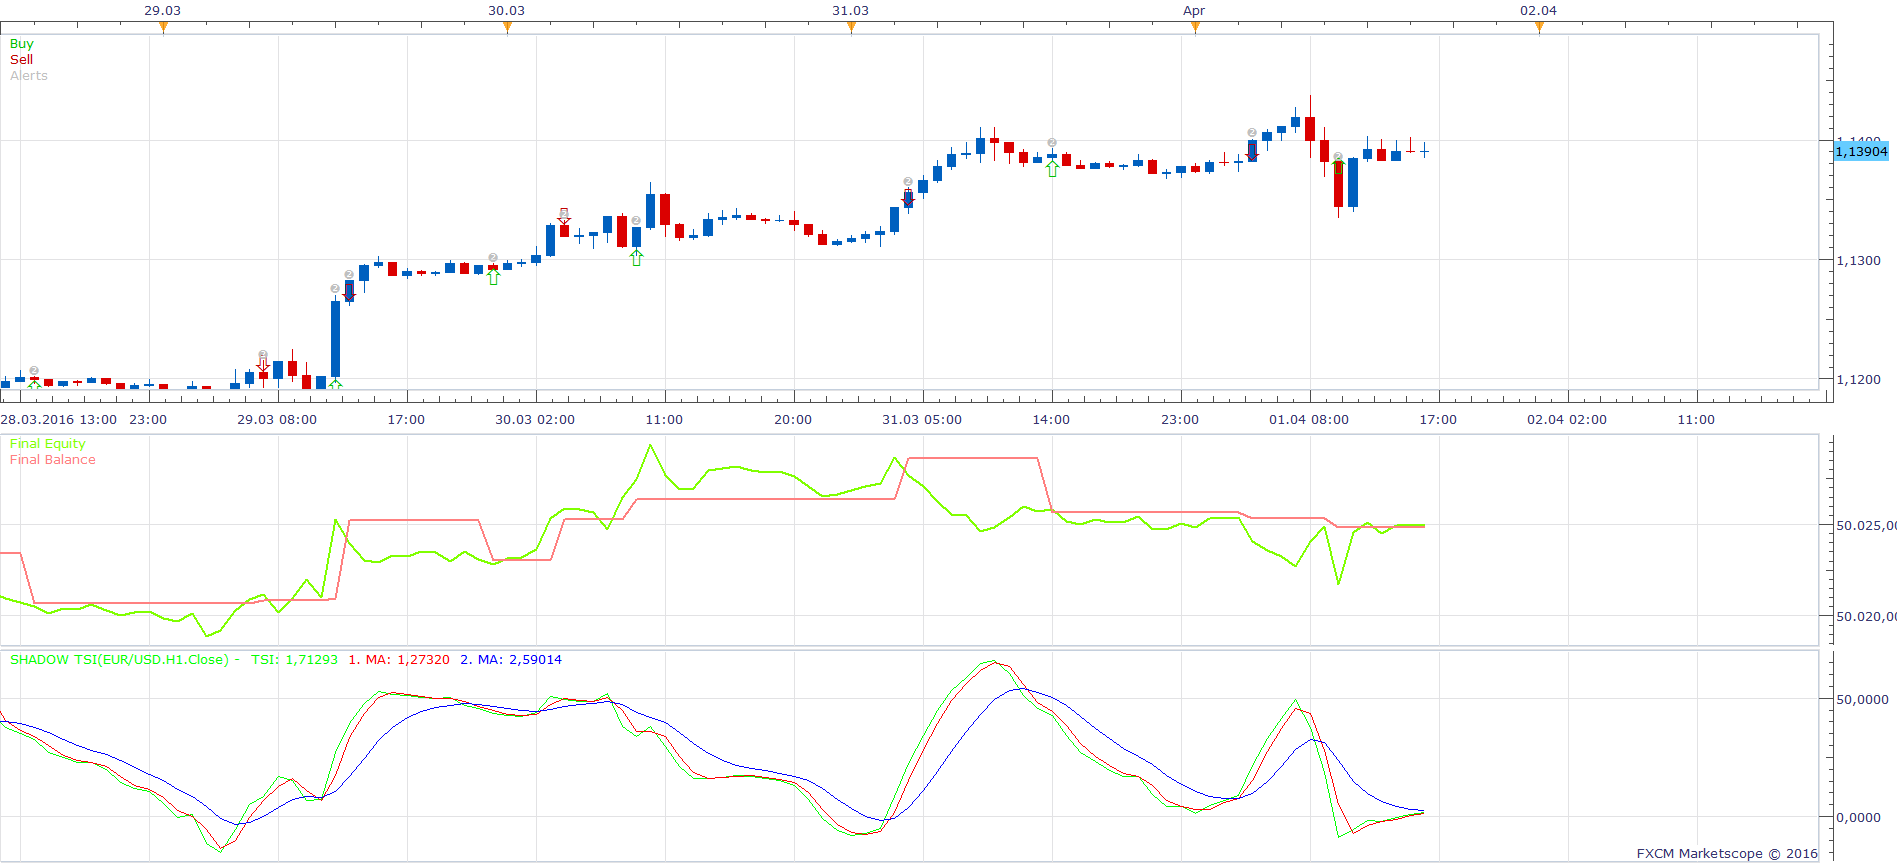Click the 50.025,00 equity axis label

click(1866, 525)
